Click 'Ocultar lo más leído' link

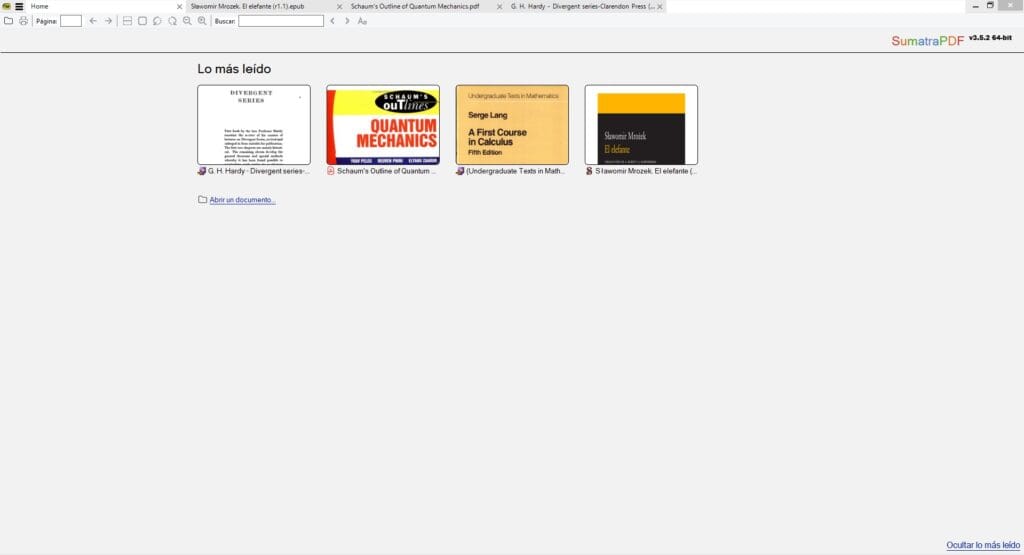point(983,545)
